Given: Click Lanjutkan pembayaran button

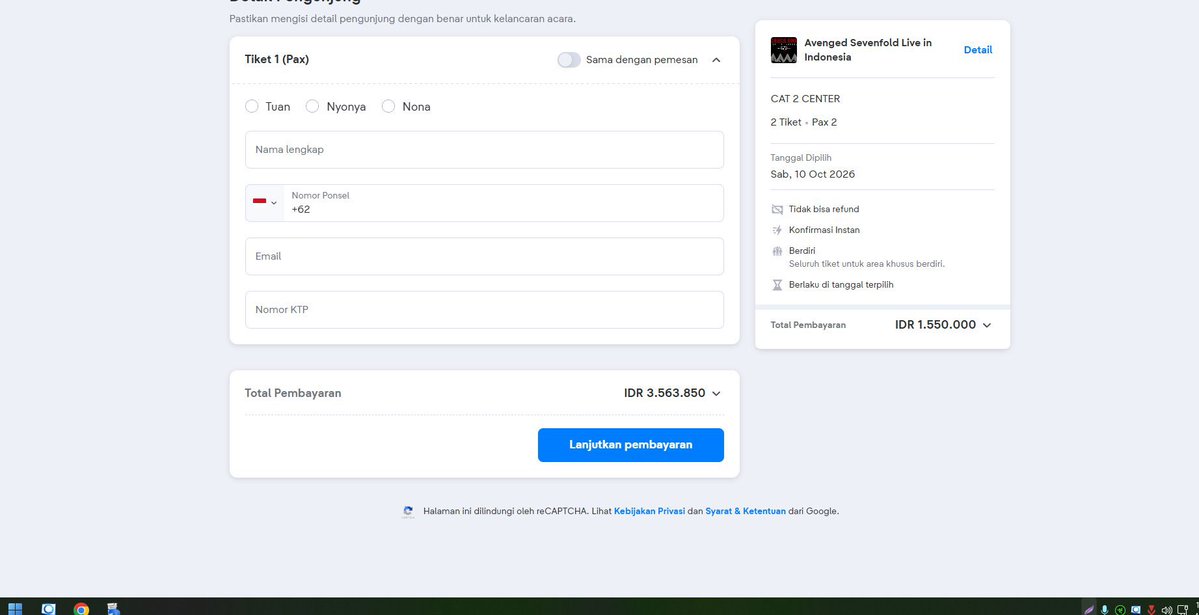Looking at the screenshot, I should [631, 445].
